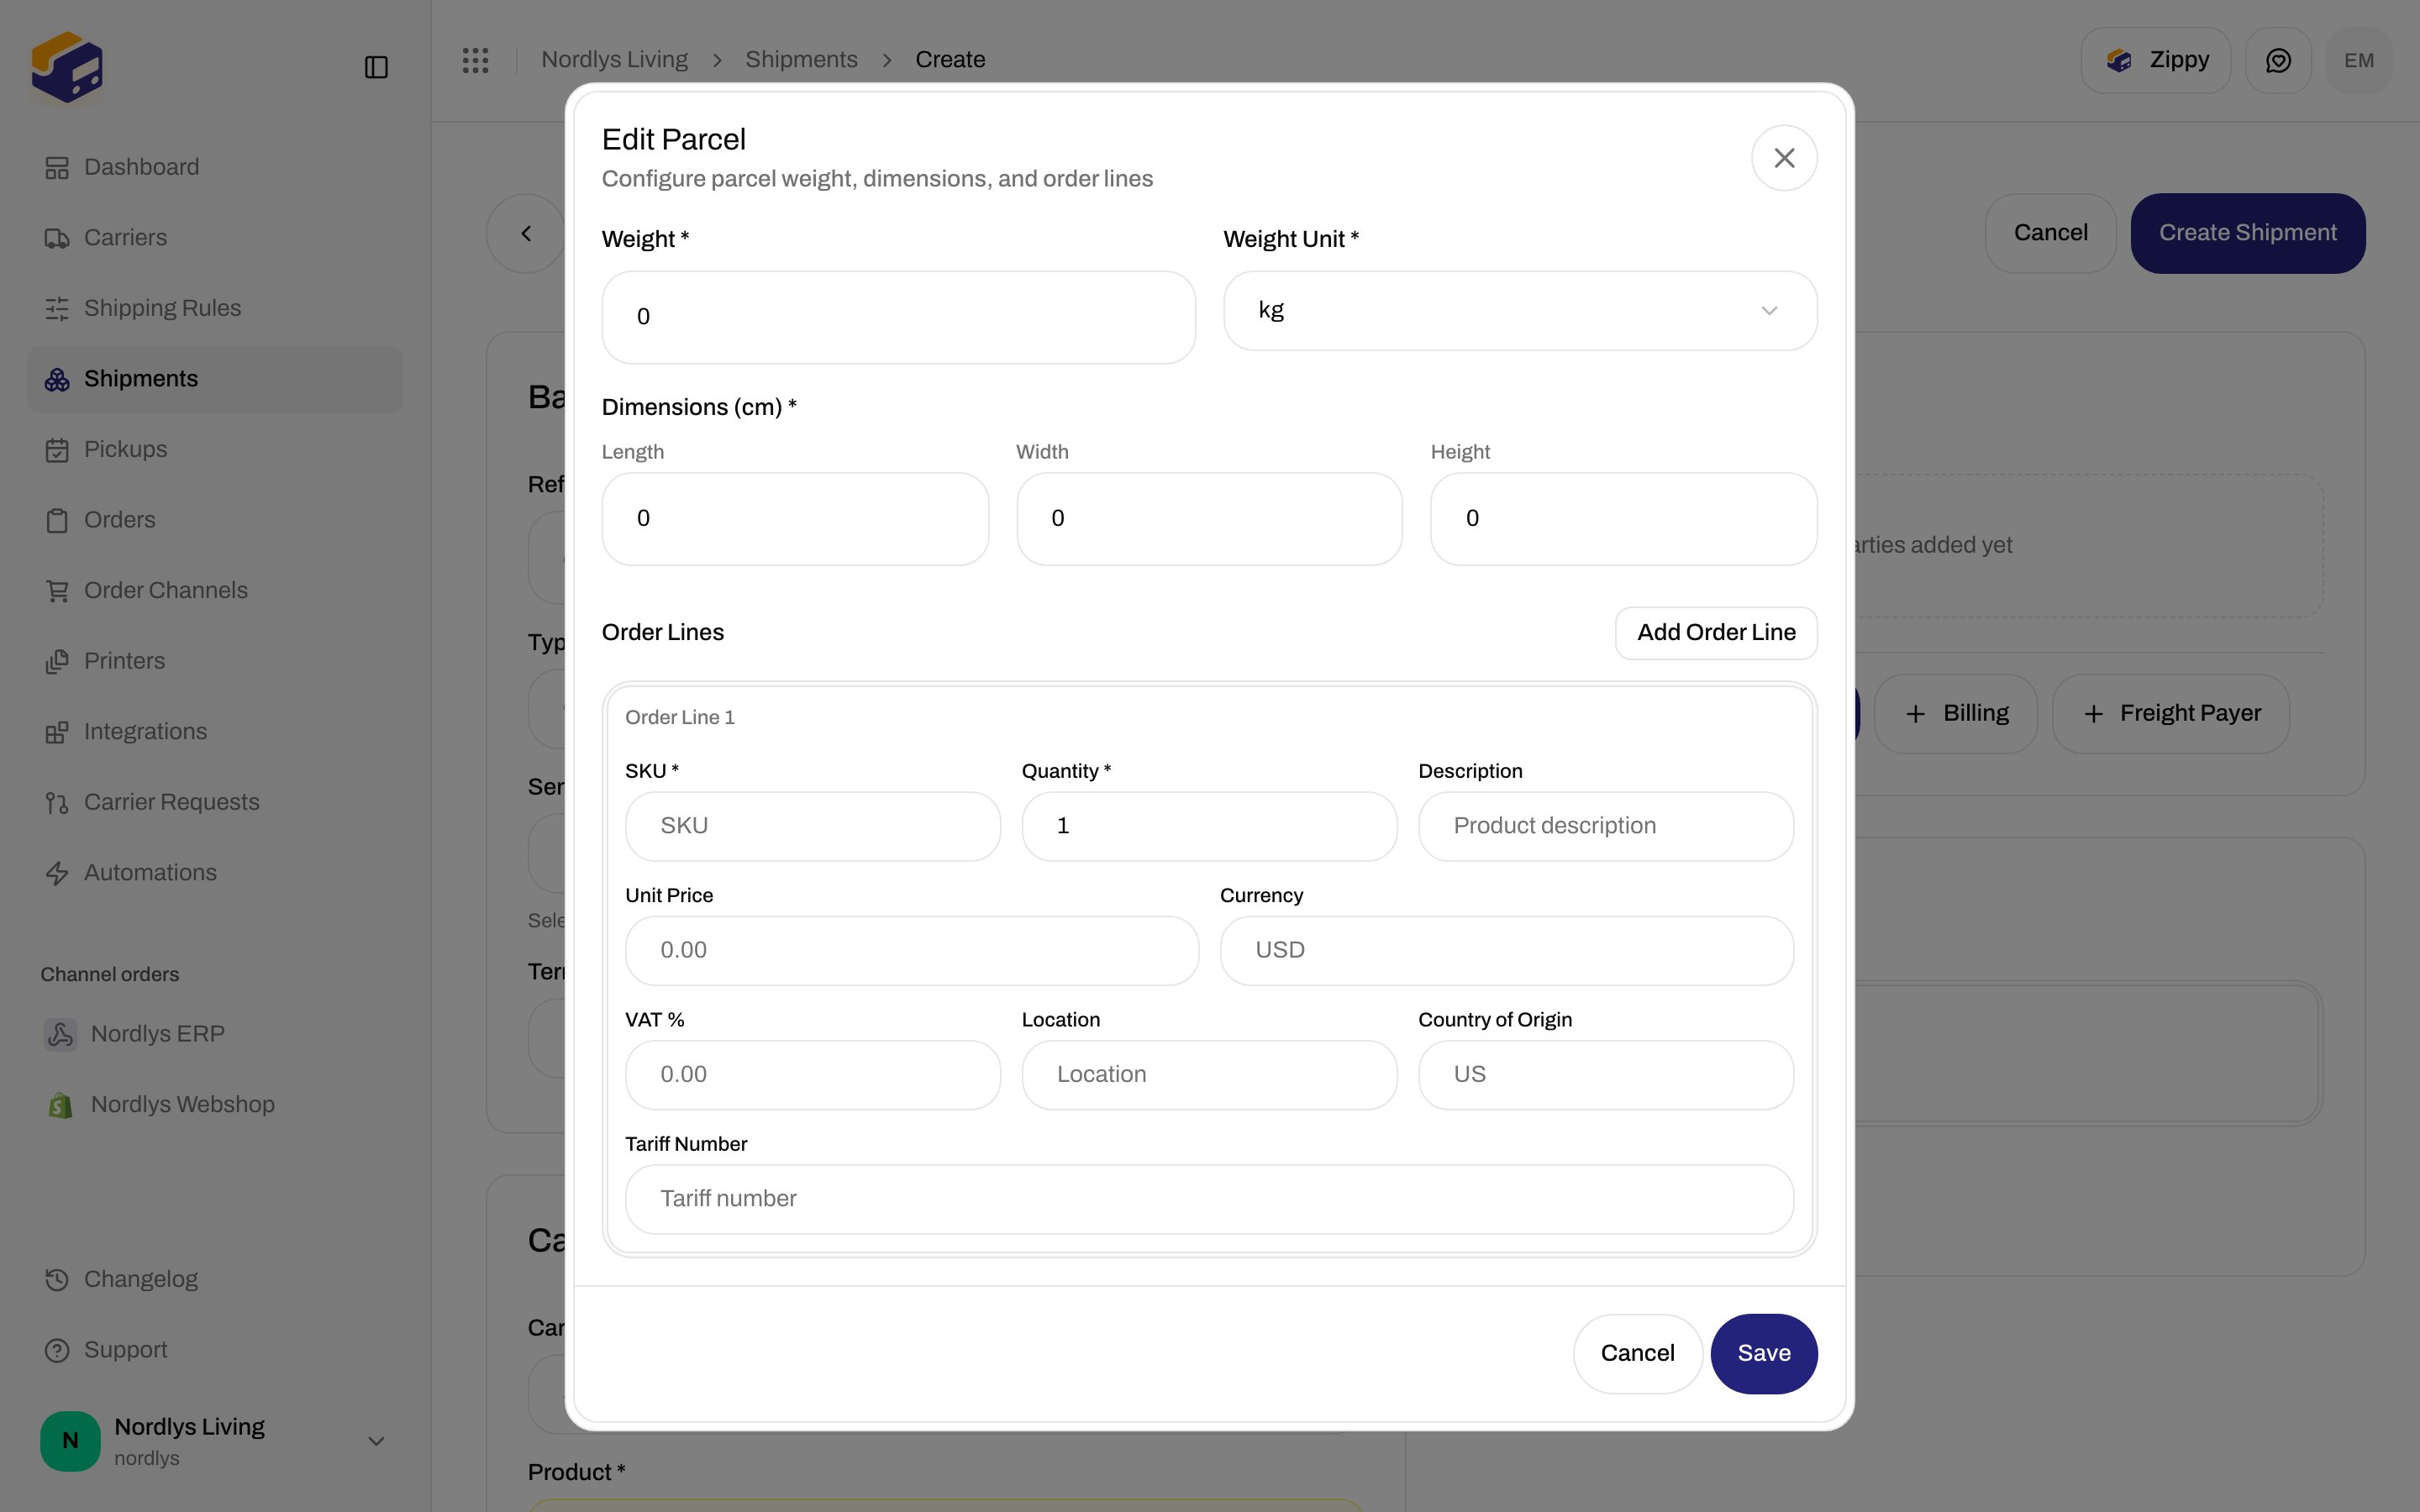Click the Unit Price field
Viewport: 2420px width, 1512px height.
tap(911, 951)
